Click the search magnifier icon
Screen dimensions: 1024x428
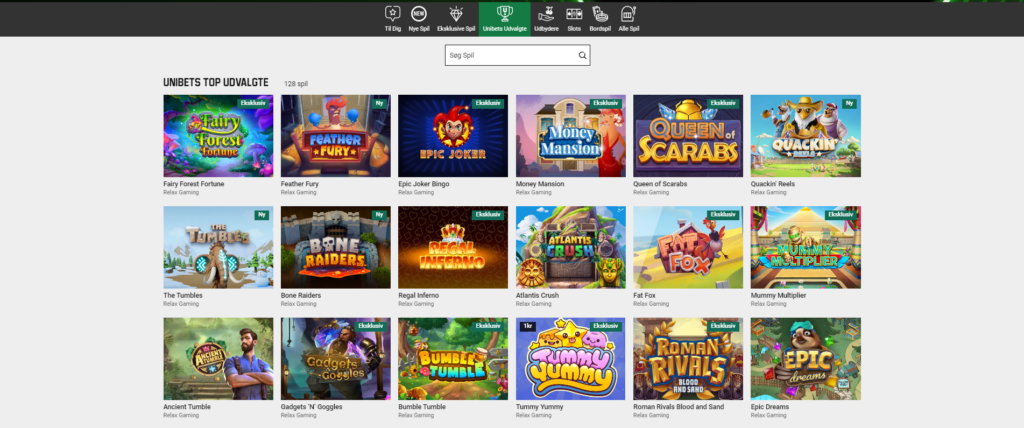(x=582, y=56)
